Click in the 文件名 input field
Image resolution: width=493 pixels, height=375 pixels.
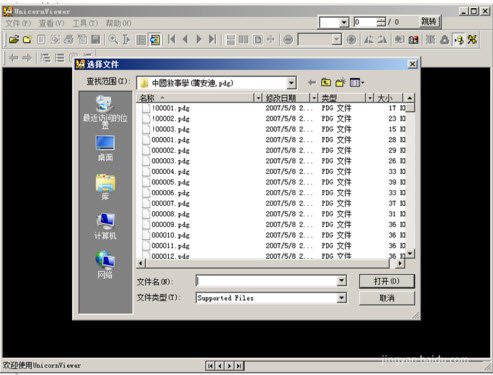[266, 281]
